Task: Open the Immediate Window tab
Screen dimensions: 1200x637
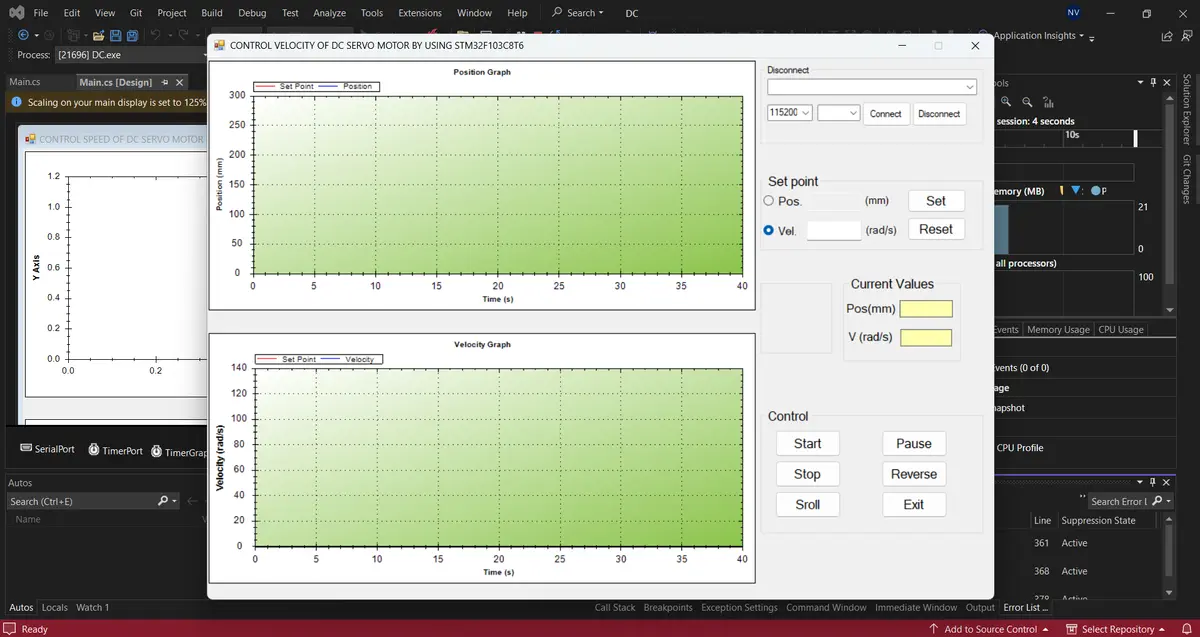Action: (x=915, y=607)
